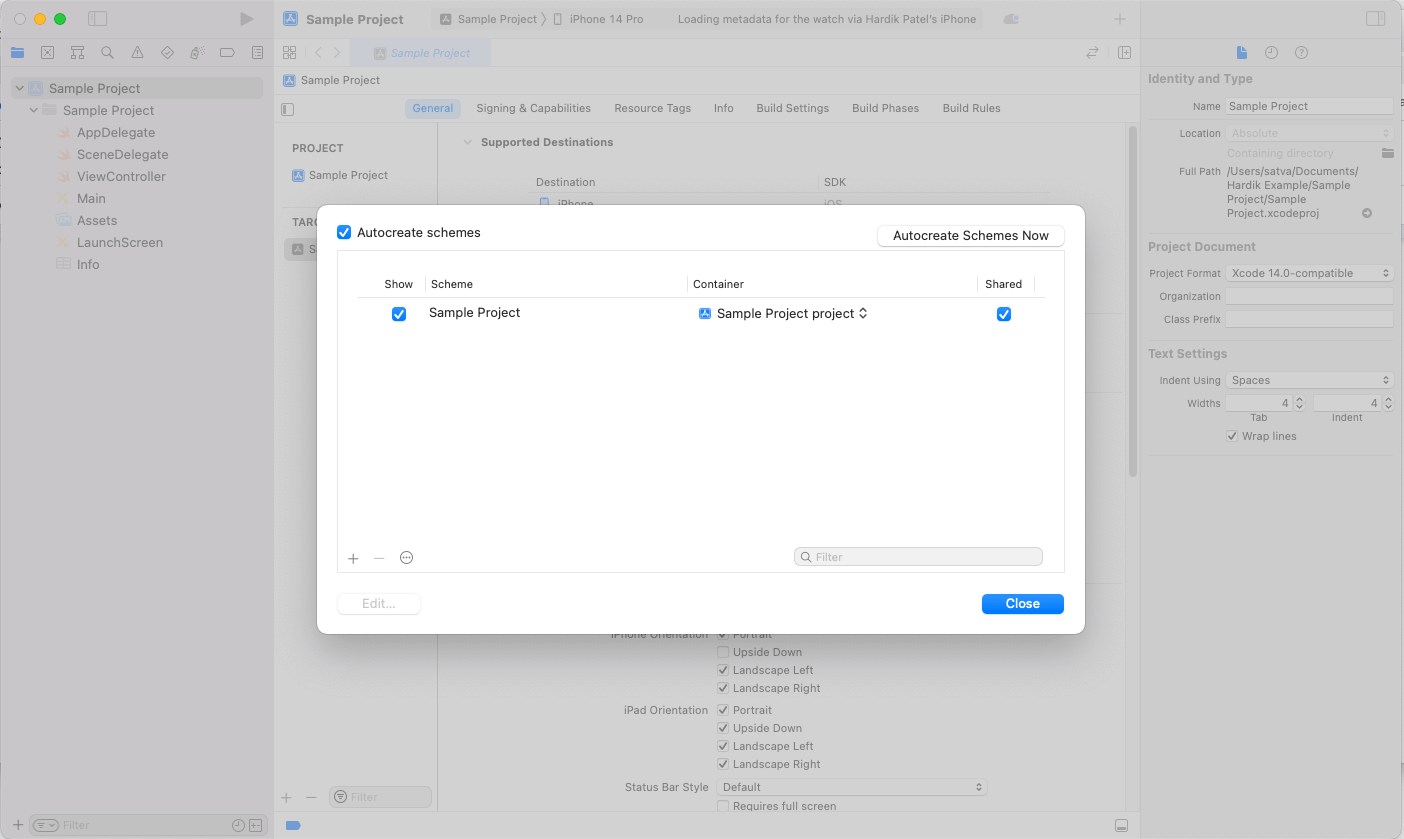The width and height of the screenshot is (1404, 839).
Task: Toggle iPhone Landscape Left orientation
Action: coord(723,670)
